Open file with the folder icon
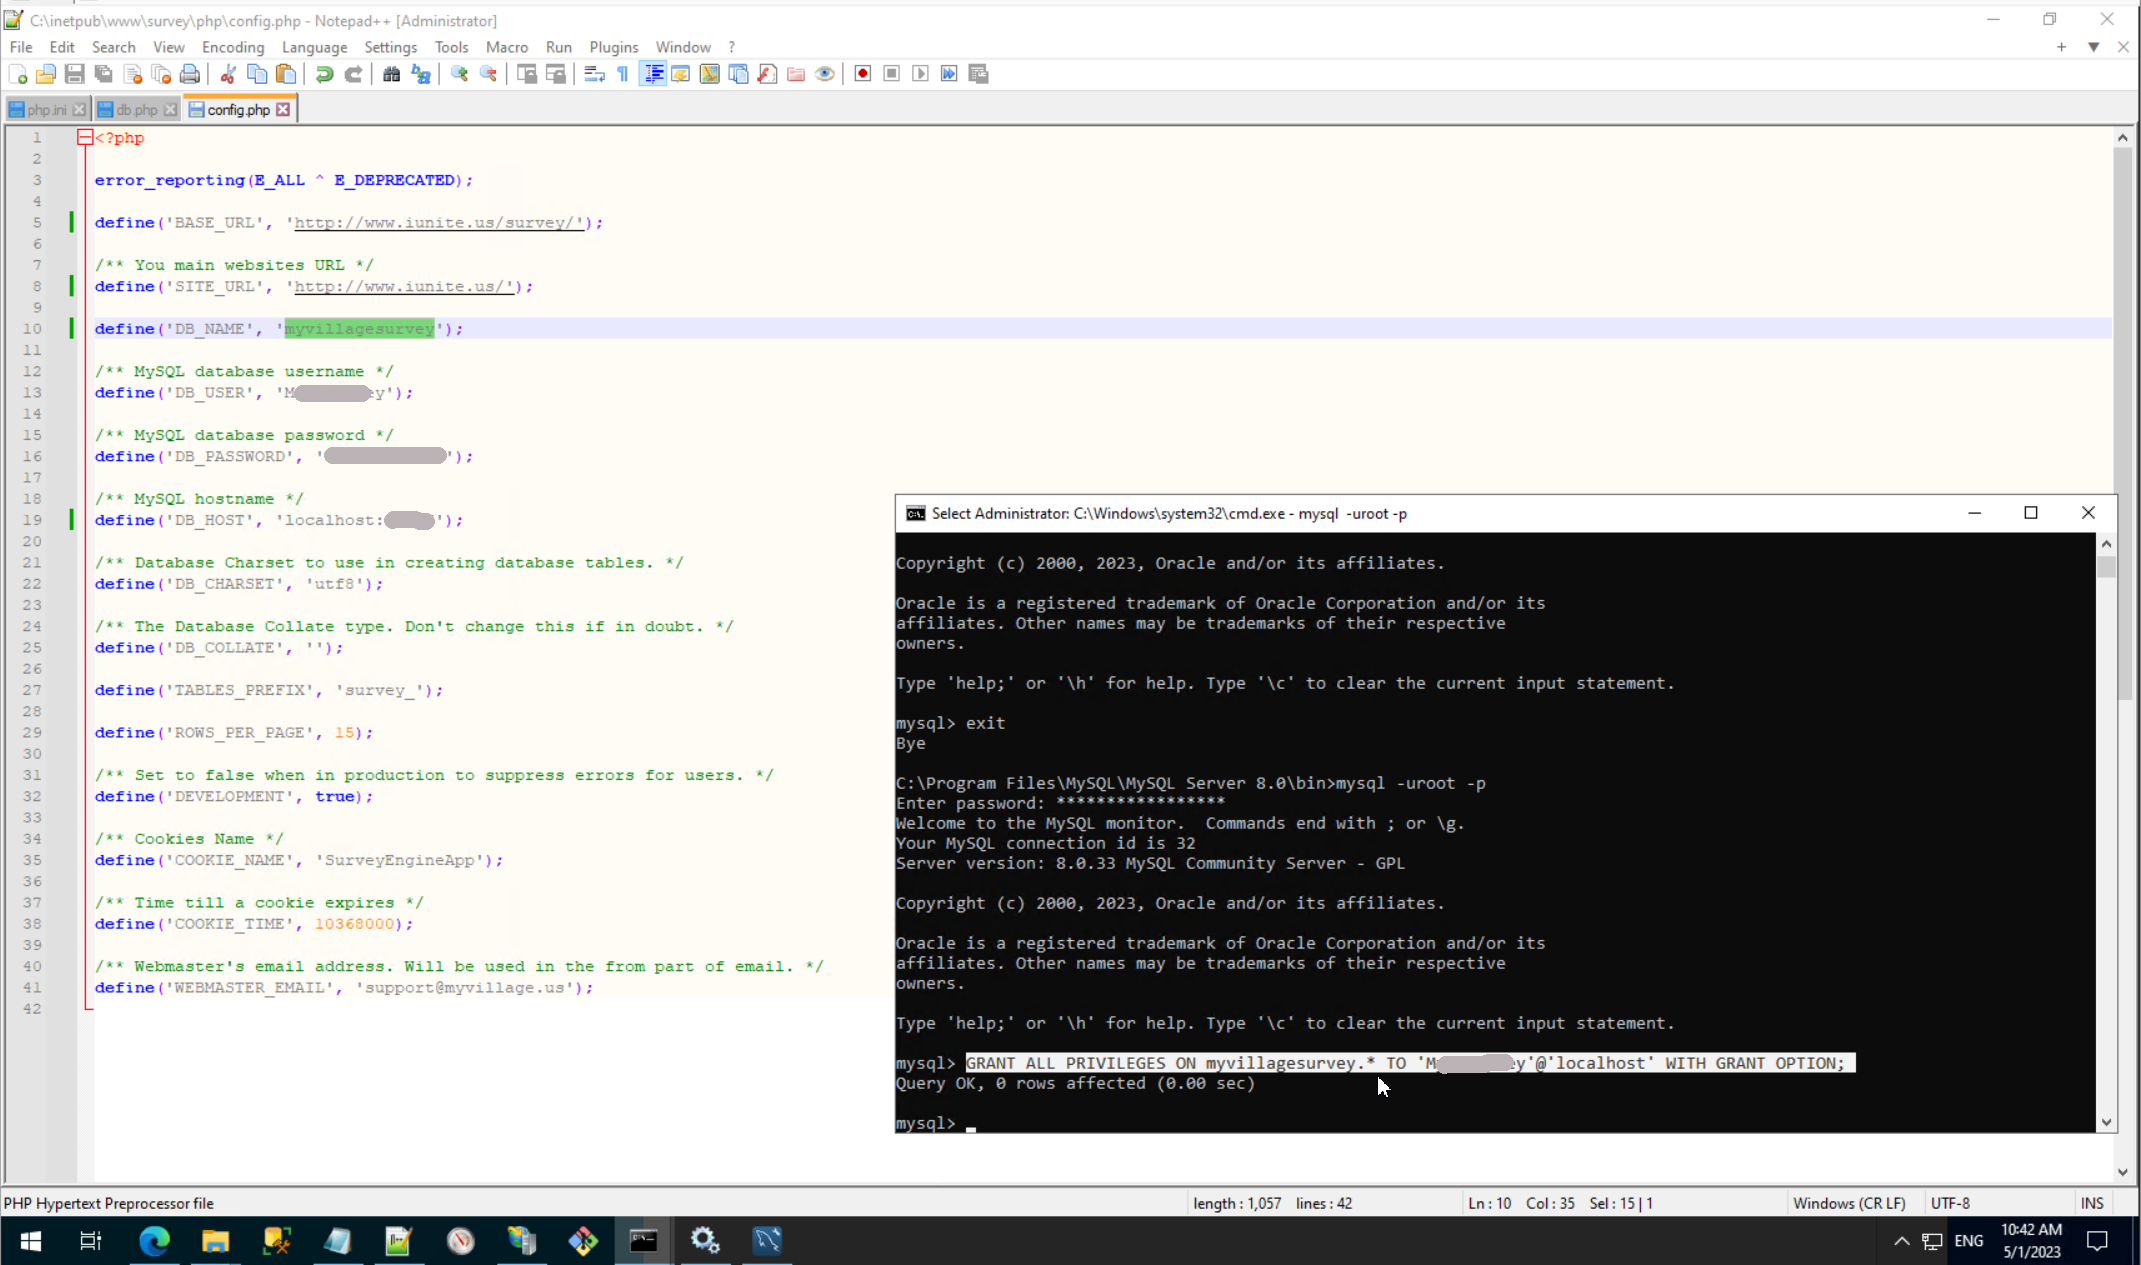 (x=45, y=74)
